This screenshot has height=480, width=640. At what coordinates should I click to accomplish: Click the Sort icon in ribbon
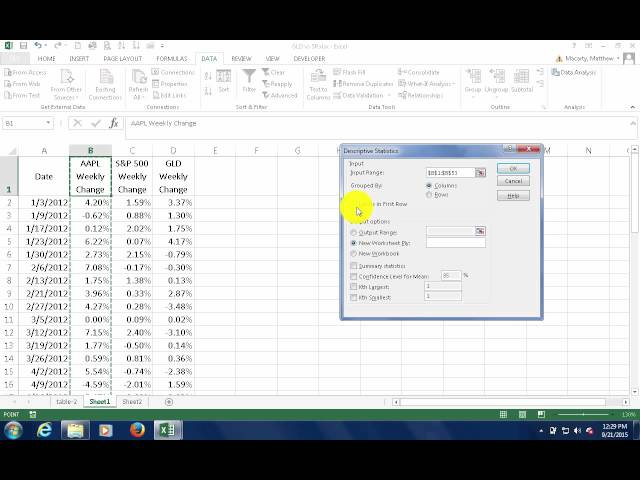(x=224, y=81)
